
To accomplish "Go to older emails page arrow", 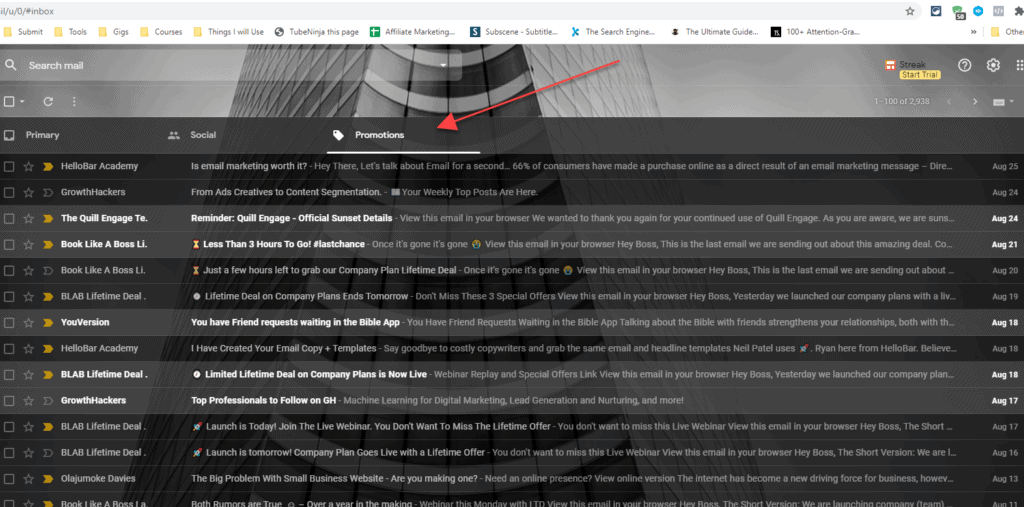I will tap(975, 102).
